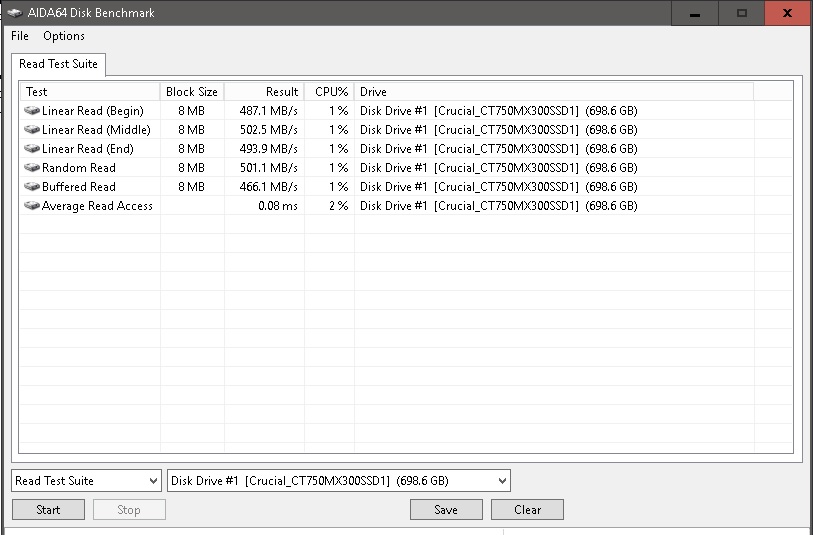Click the Buffered Read disk icon

(x=32, y=187)
